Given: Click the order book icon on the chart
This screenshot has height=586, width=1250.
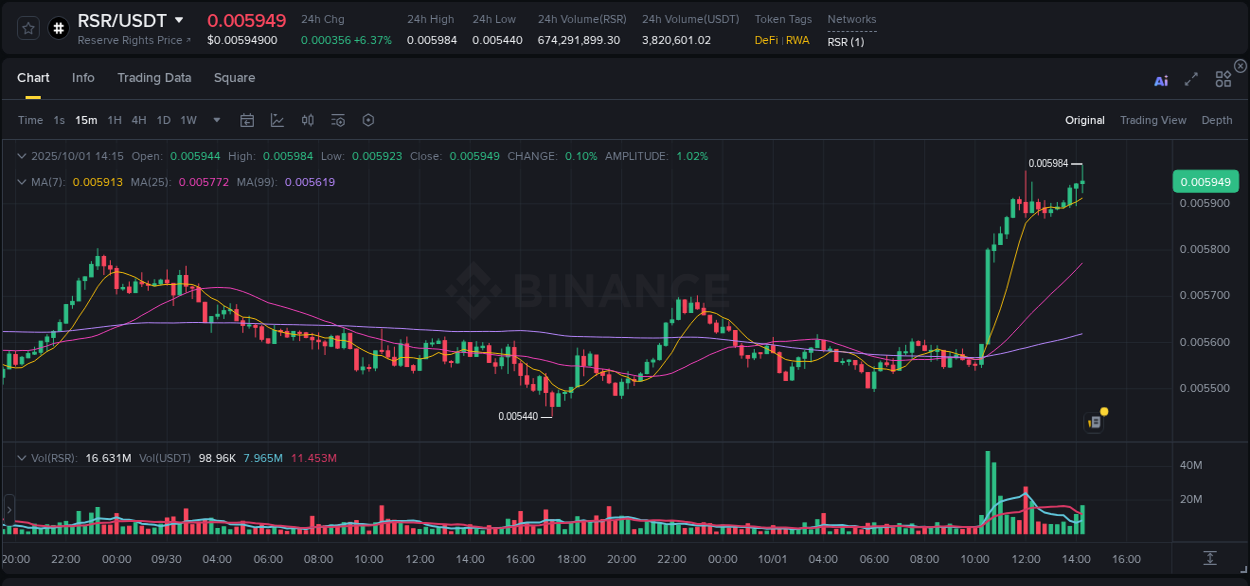Looking at the screenshot, I should (x=1092, y=421).
